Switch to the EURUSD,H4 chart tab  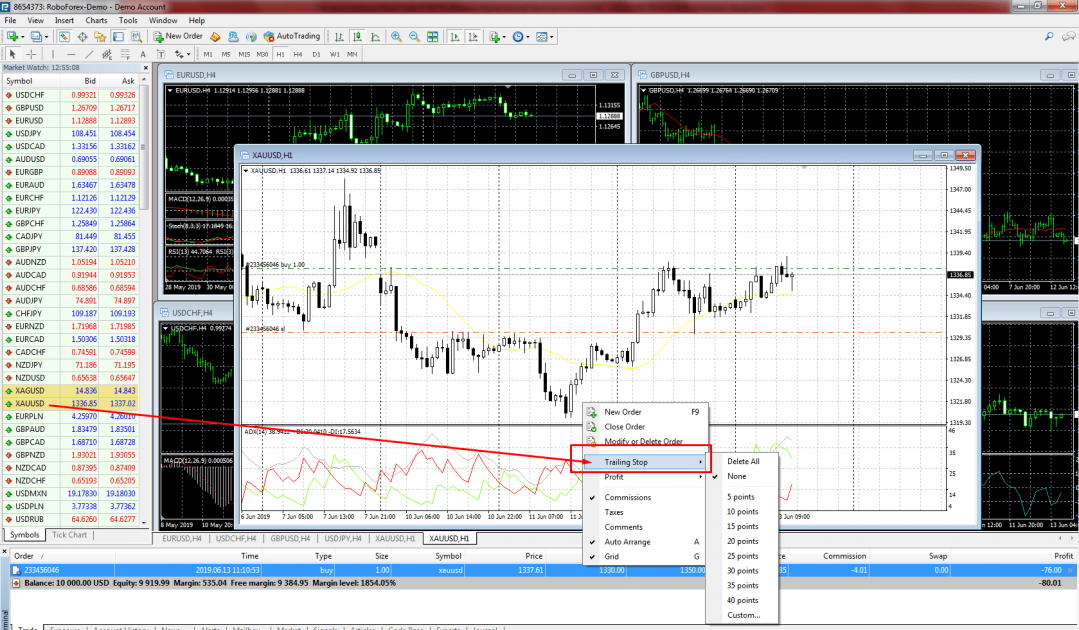182,539
